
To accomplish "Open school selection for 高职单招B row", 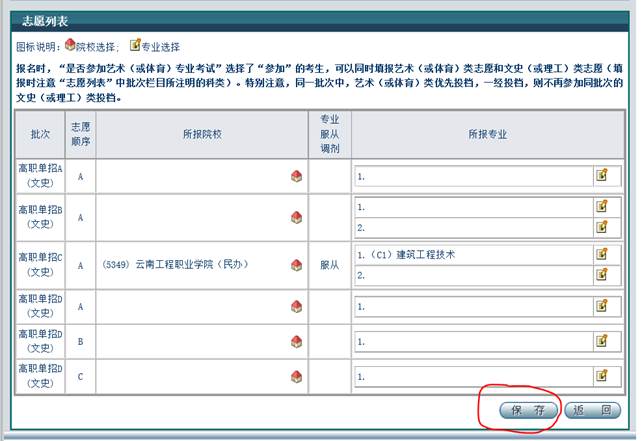I will (296, 217).
